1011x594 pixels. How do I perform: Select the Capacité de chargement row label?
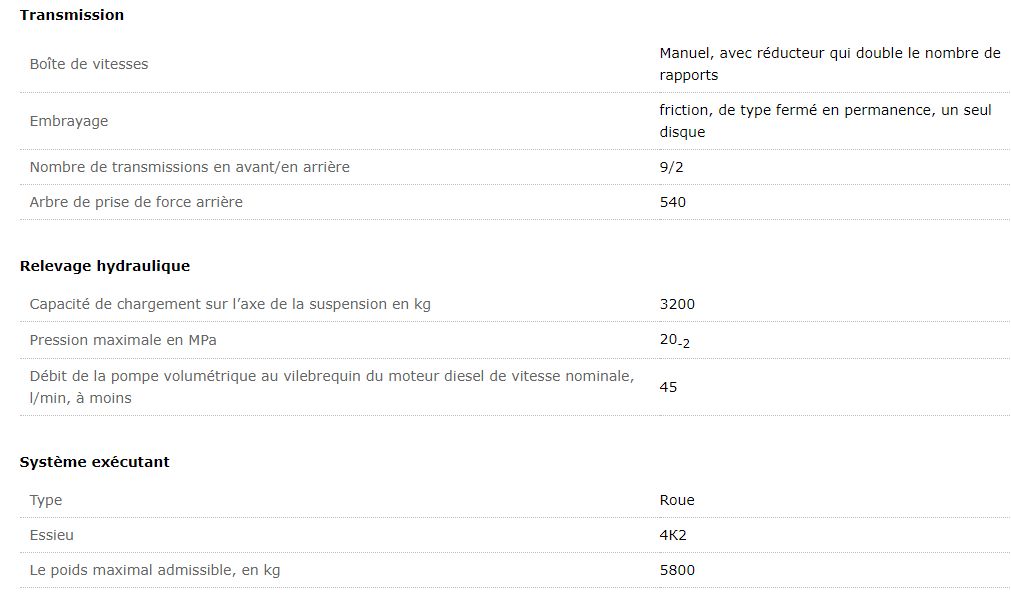[x=230, y=304]
